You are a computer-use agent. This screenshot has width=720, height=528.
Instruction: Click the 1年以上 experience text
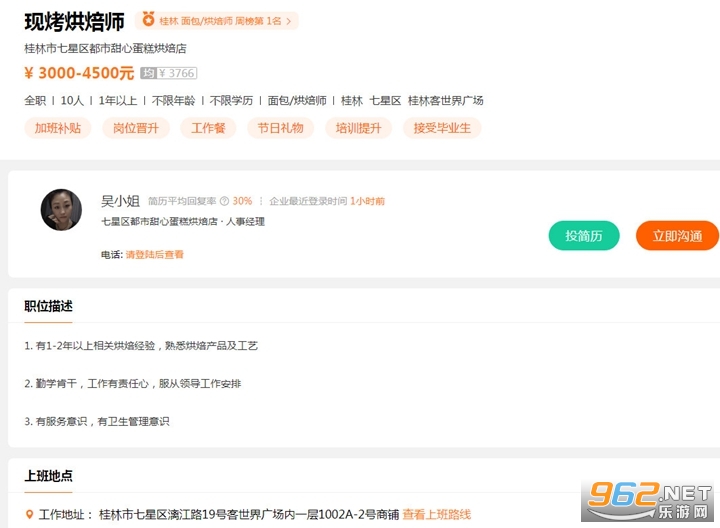pos(118,101)
